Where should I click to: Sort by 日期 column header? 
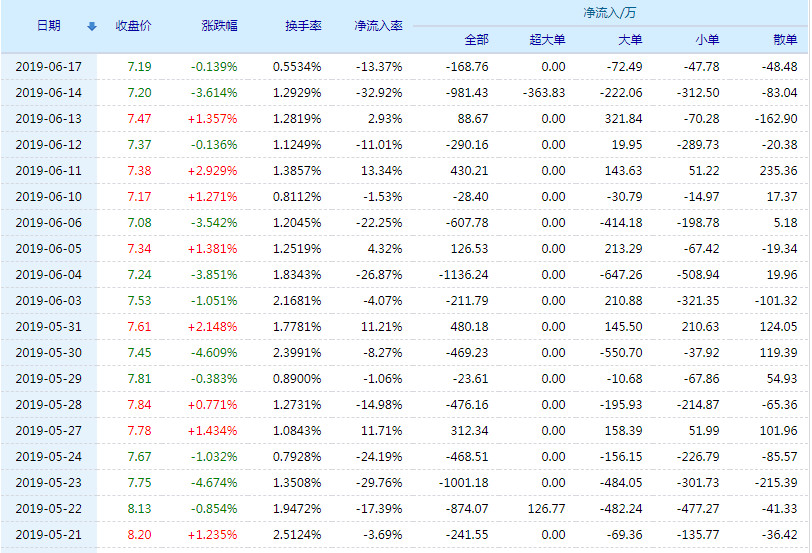49,25
